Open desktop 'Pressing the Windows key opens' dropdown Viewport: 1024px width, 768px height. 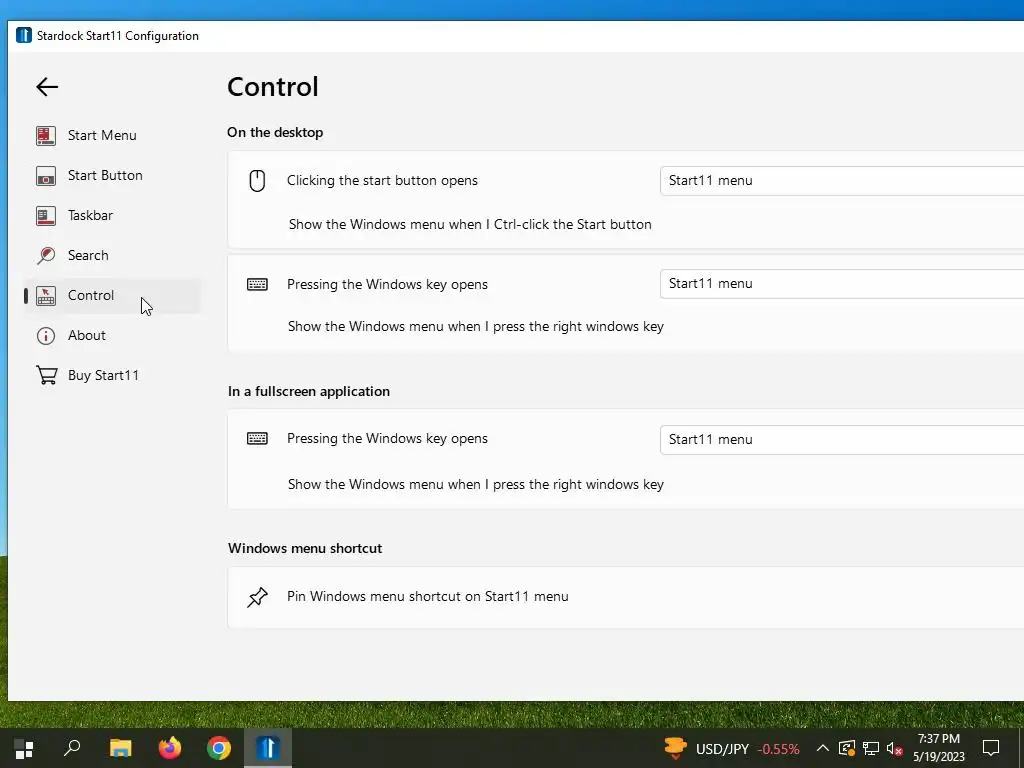[842, 284]
